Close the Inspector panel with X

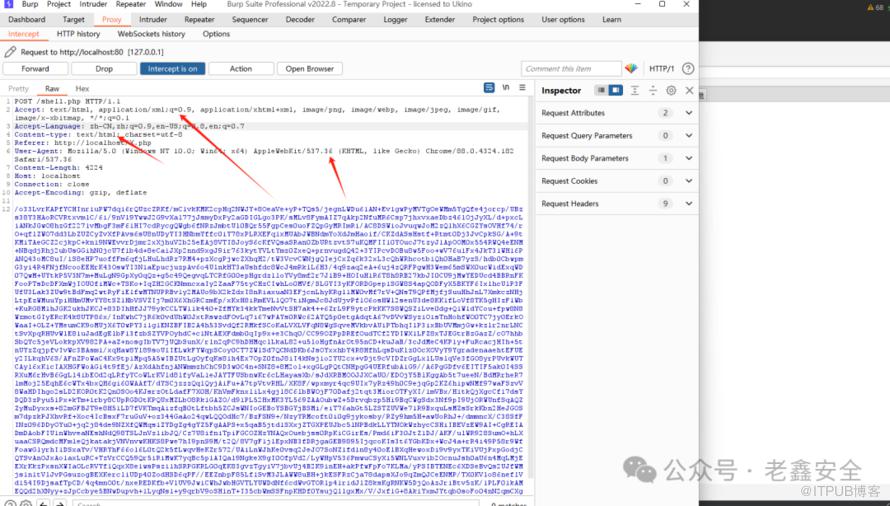pyautogui.click(x=689, y=90)
